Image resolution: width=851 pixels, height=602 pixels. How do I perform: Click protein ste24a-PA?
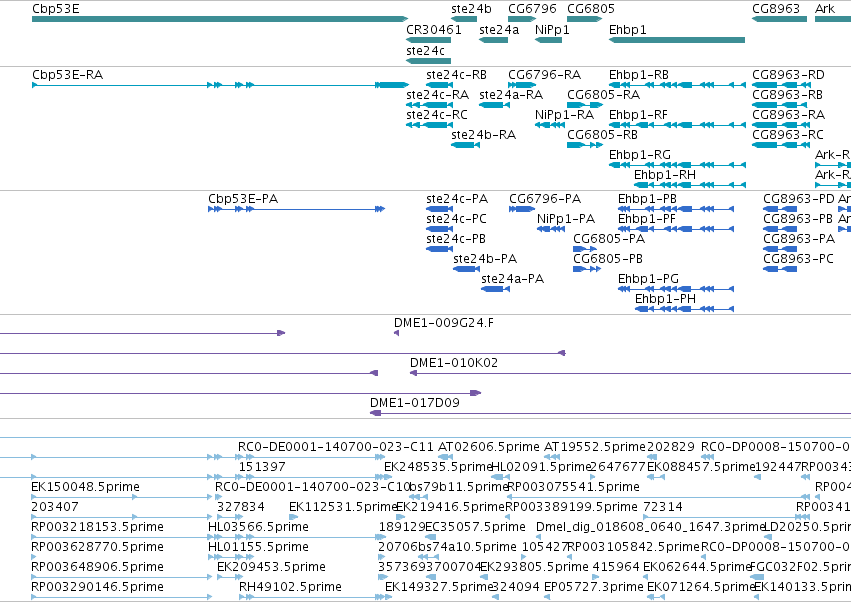[x=512, y=279]
